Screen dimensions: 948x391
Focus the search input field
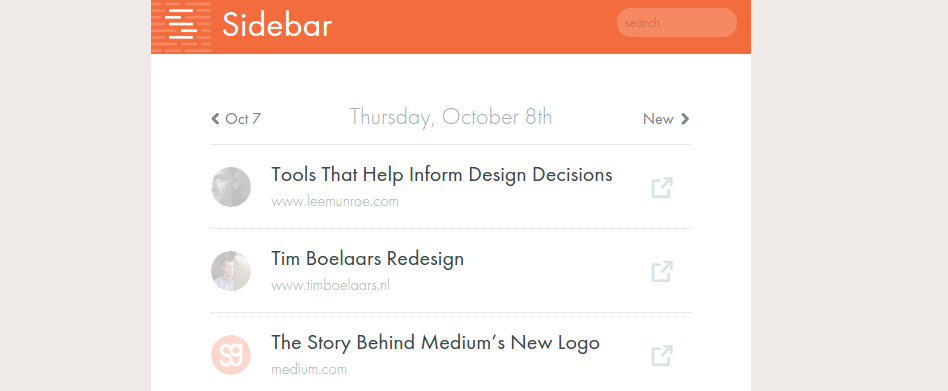[677, 23]
